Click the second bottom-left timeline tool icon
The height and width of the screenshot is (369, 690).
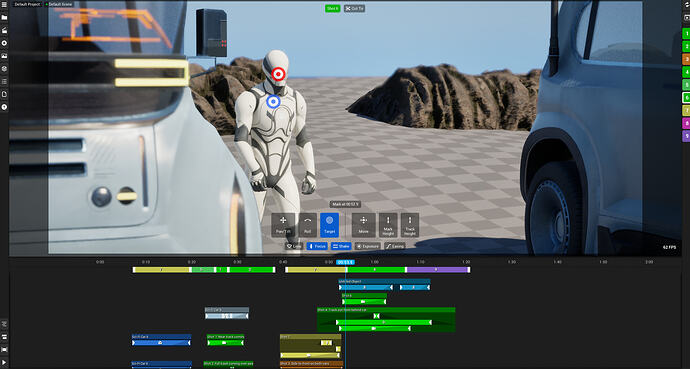[4, 337]
